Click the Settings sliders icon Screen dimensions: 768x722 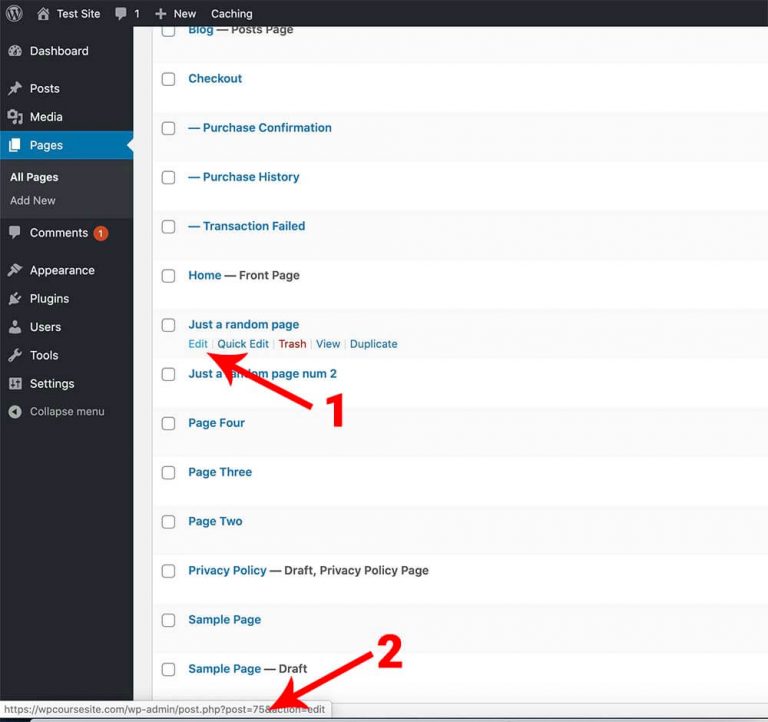(x=15, y=384)
